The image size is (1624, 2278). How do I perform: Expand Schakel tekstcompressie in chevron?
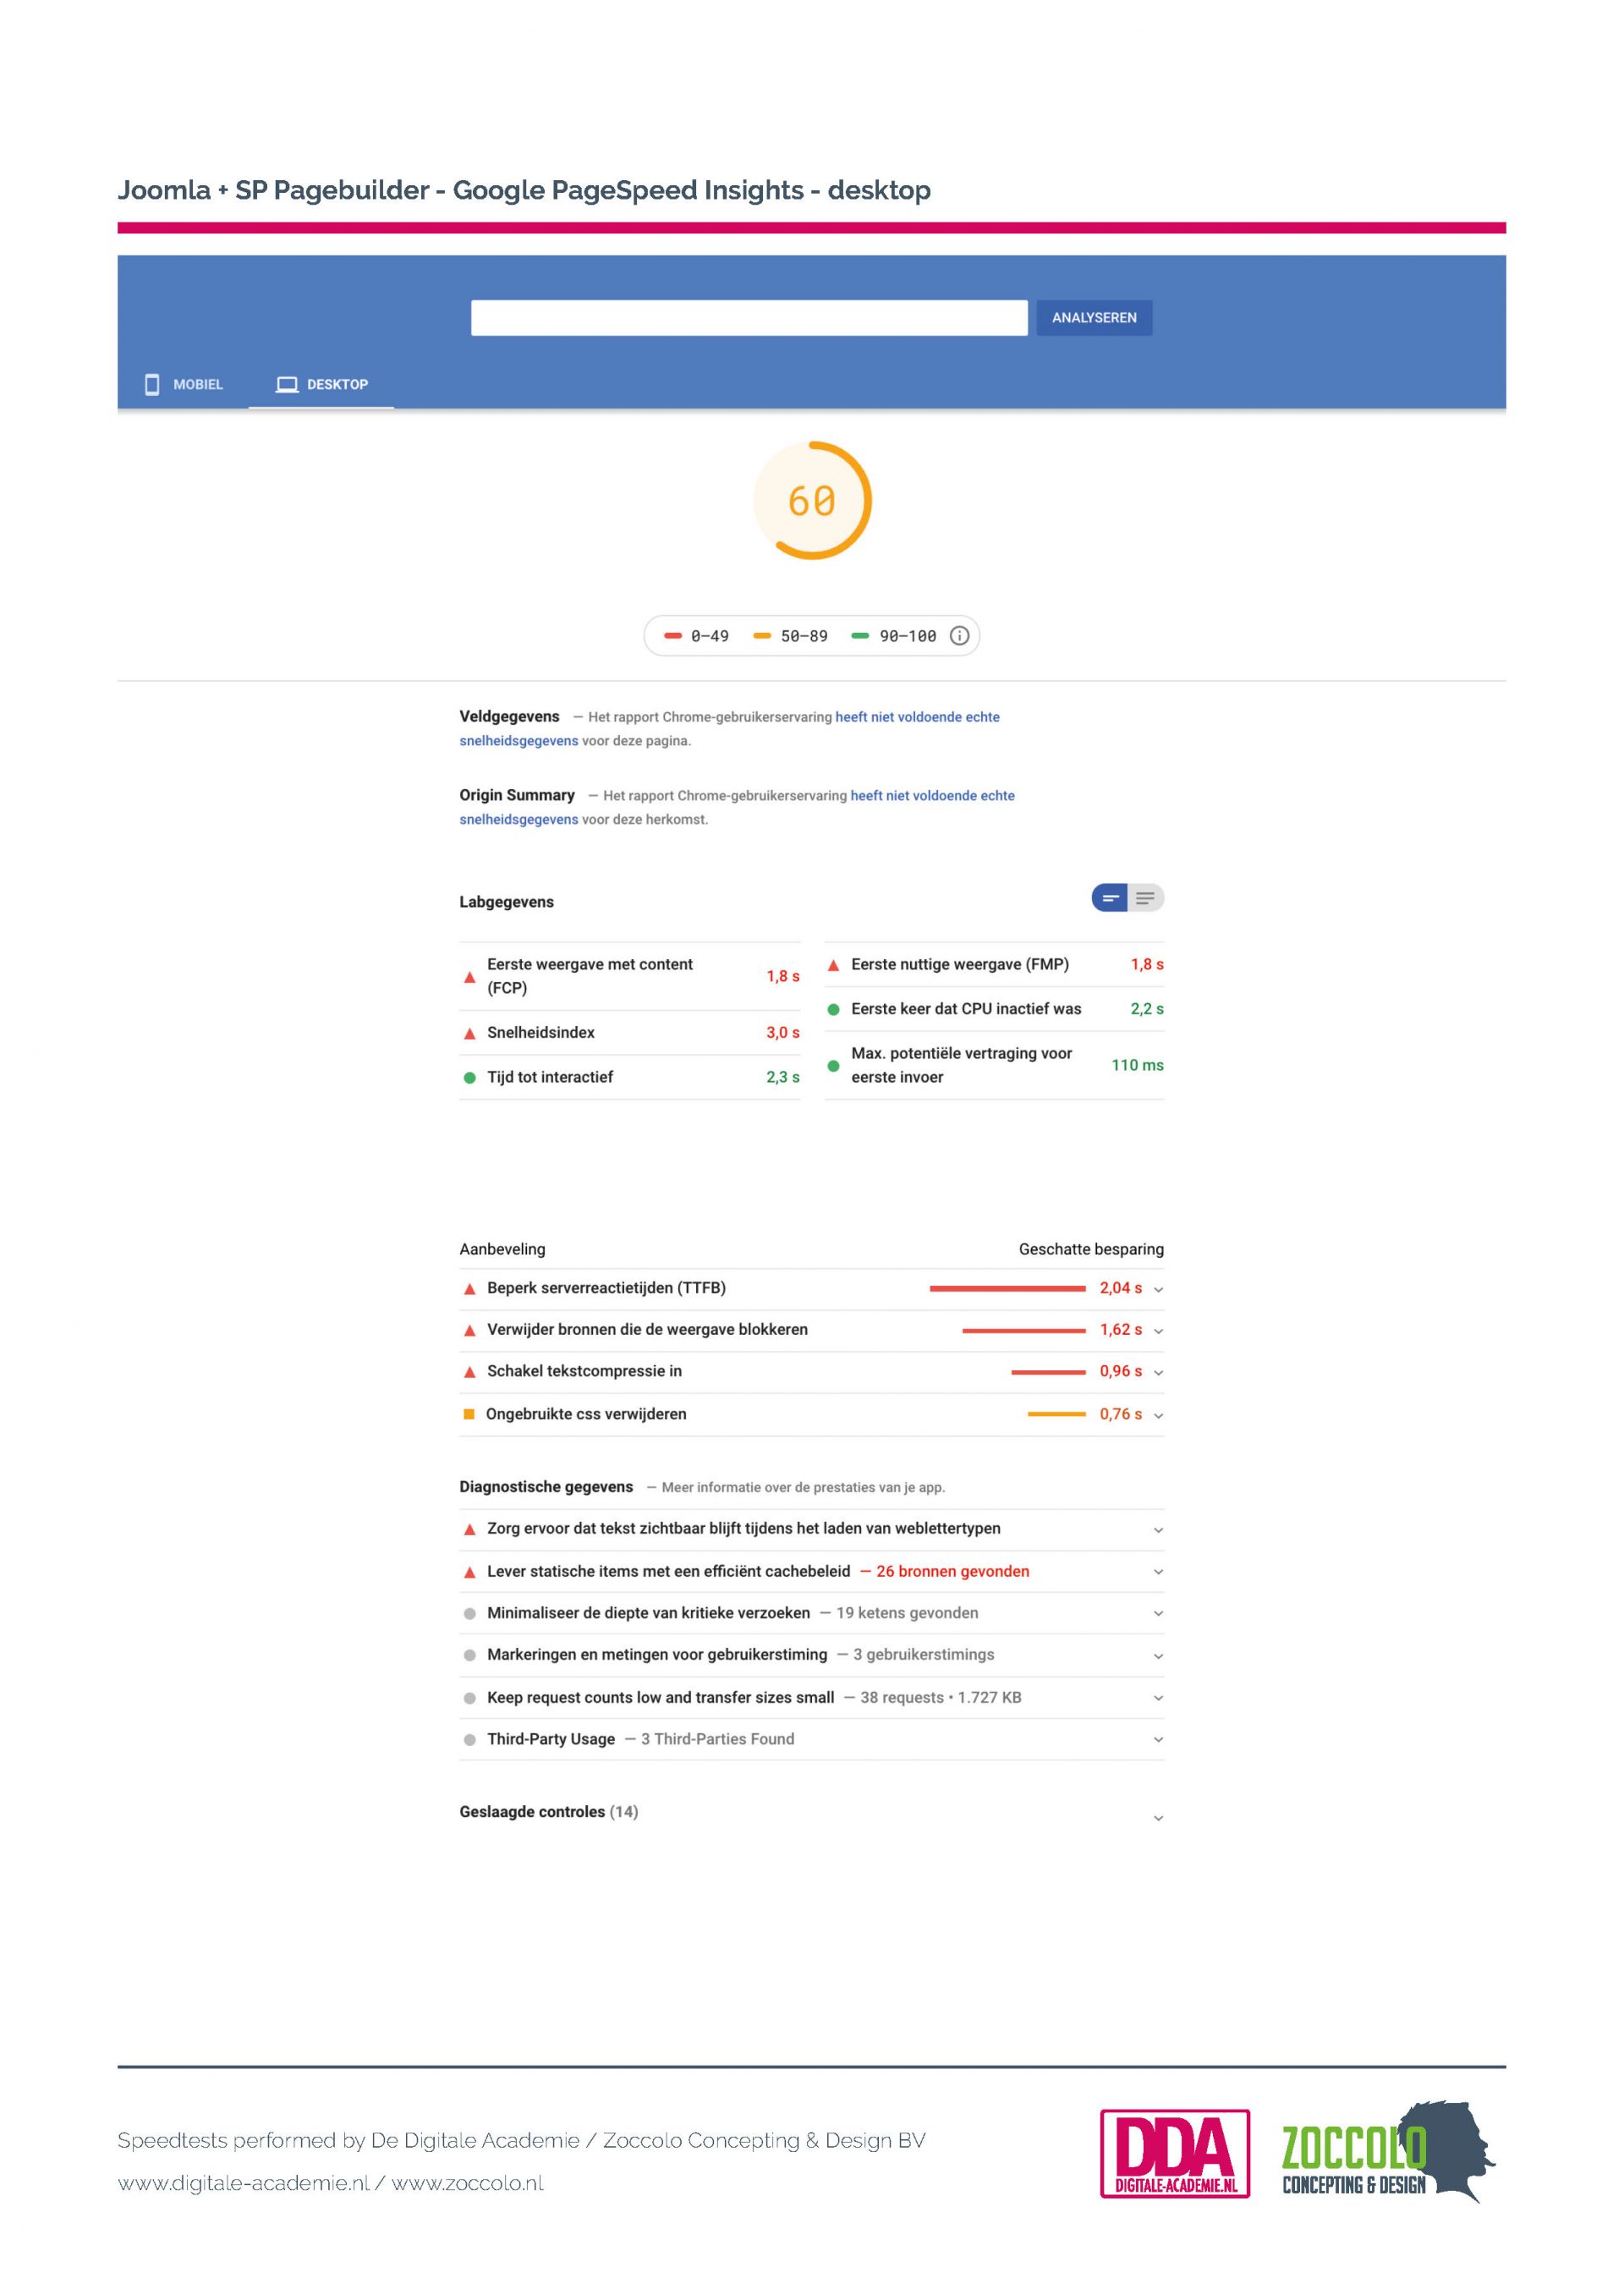1158,1373
